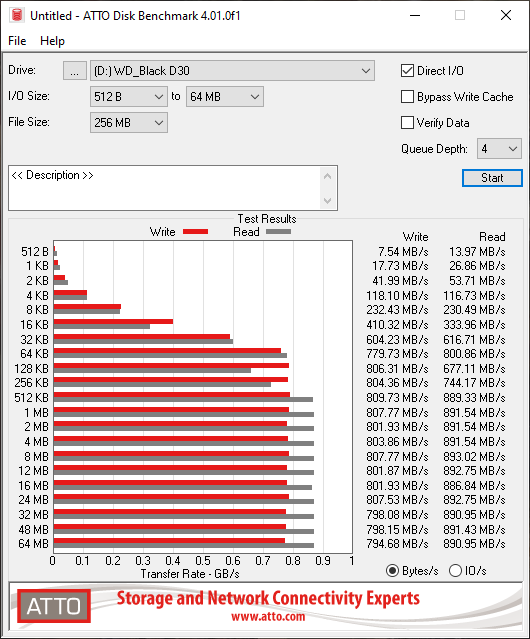
Task: Minimize the ATTO Disk Benchmark window
Action: (415, 15)
